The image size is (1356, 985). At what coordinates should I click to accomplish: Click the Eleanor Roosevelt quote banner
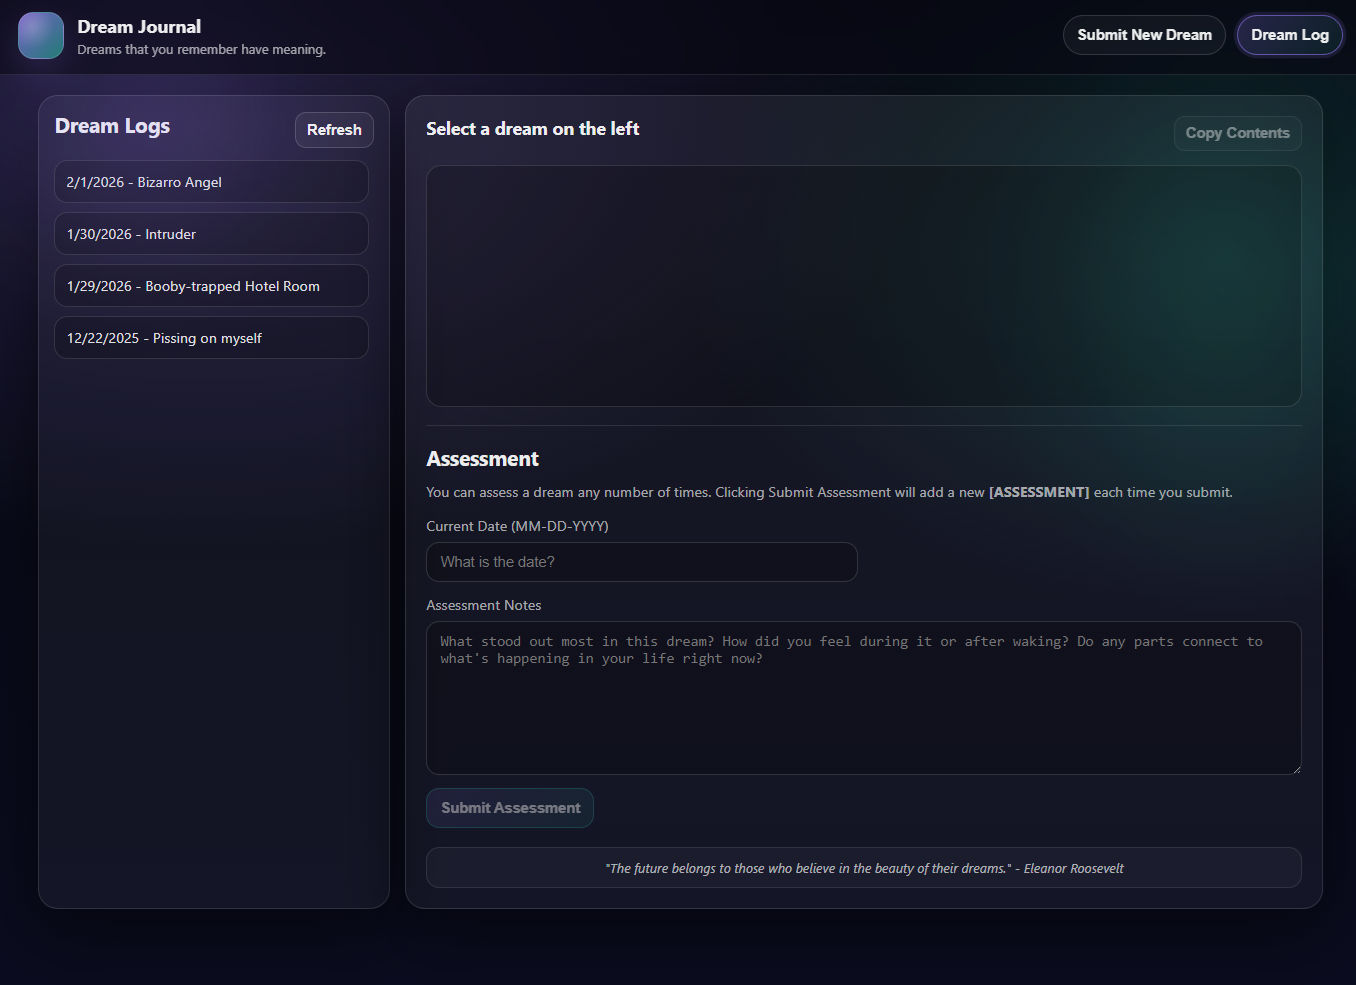tap(863, 868)
